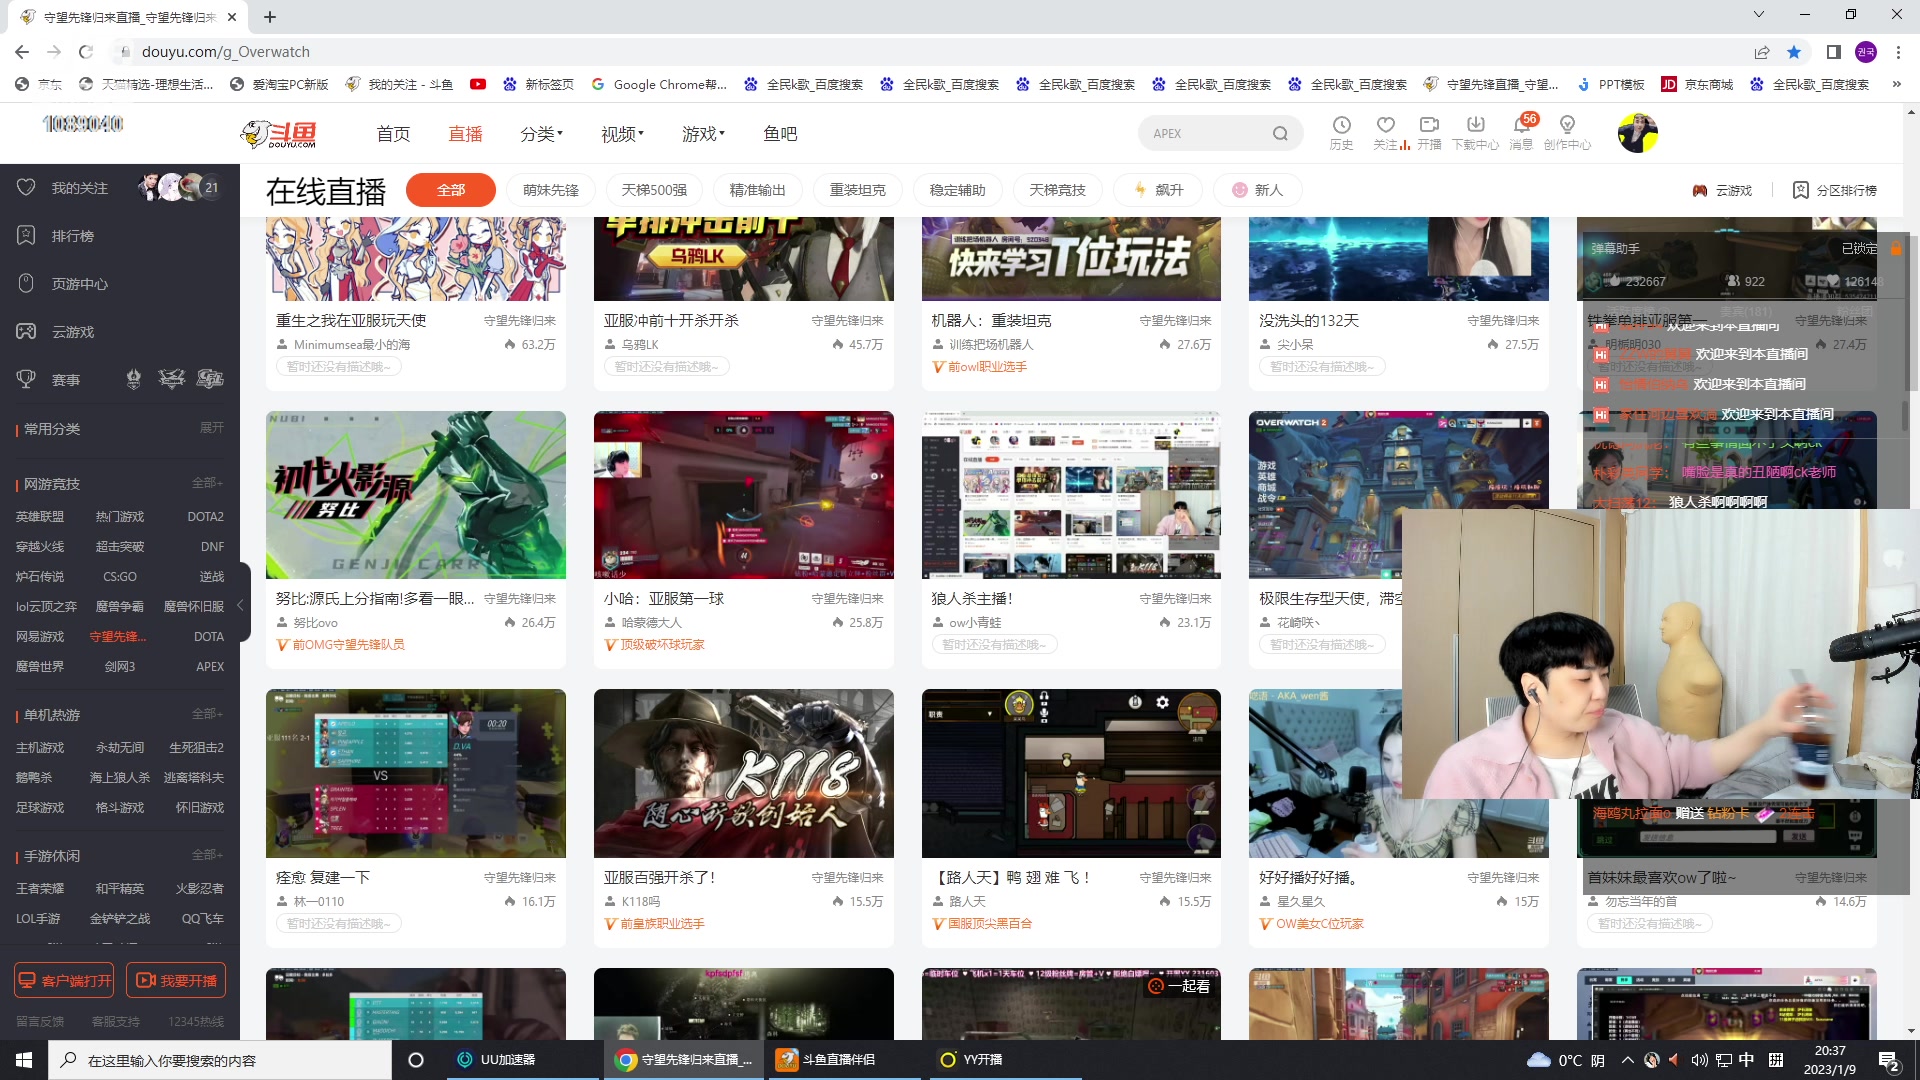Image resolution: width=1920 pixels, height=1080 pixels.
Task: Open the start streaming icon in header
Action: [x=1429, y=125]
